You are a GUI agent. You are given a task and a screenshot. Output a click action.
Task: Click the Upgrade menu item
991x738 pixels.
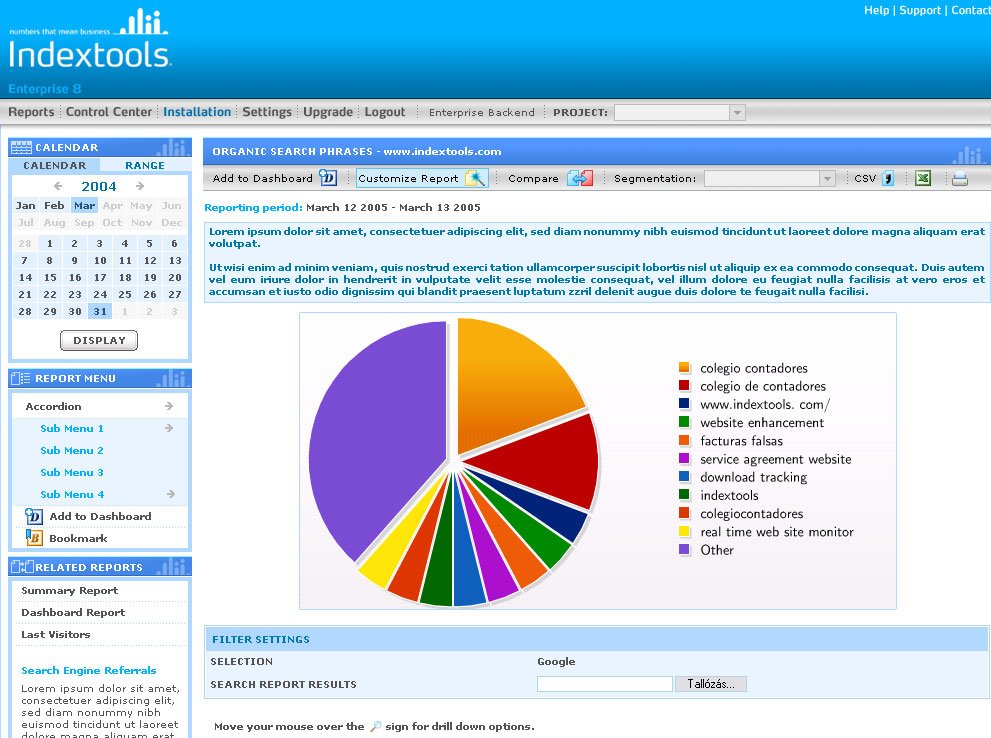[328, 112]
